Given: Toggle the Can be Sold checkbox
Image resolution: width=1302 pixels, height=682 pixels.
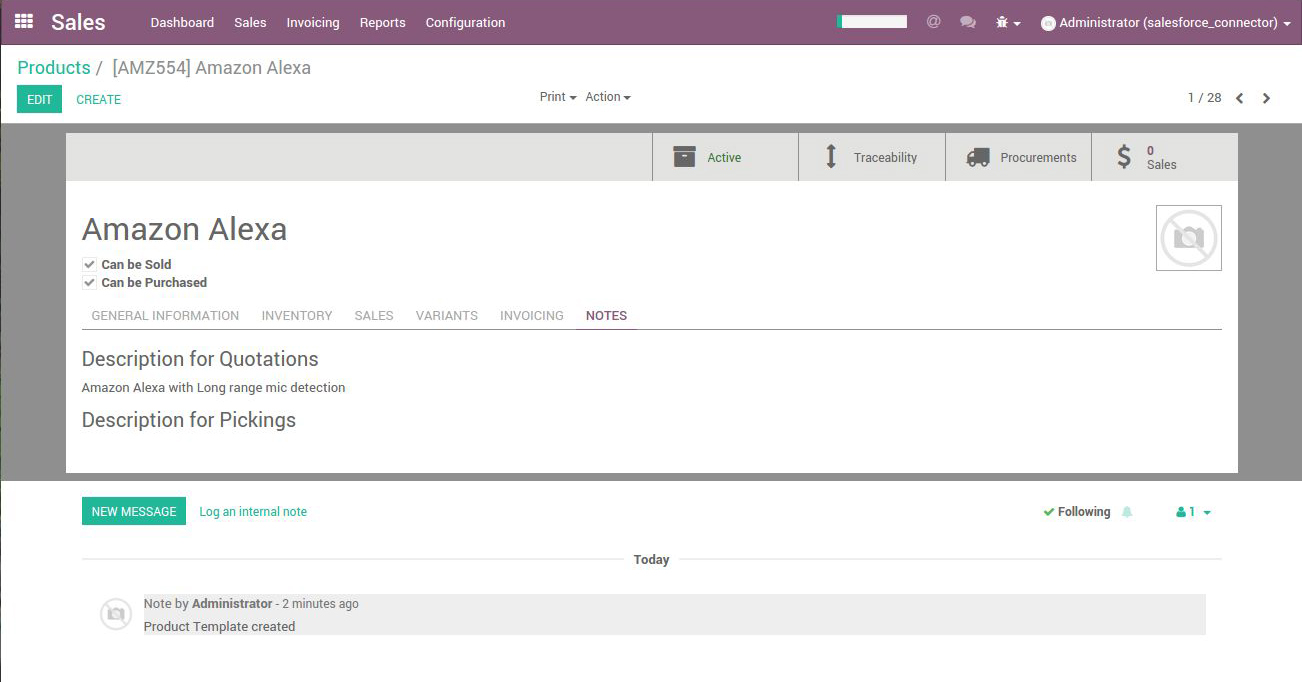Looking at the screenshot, I should (89, 265).
